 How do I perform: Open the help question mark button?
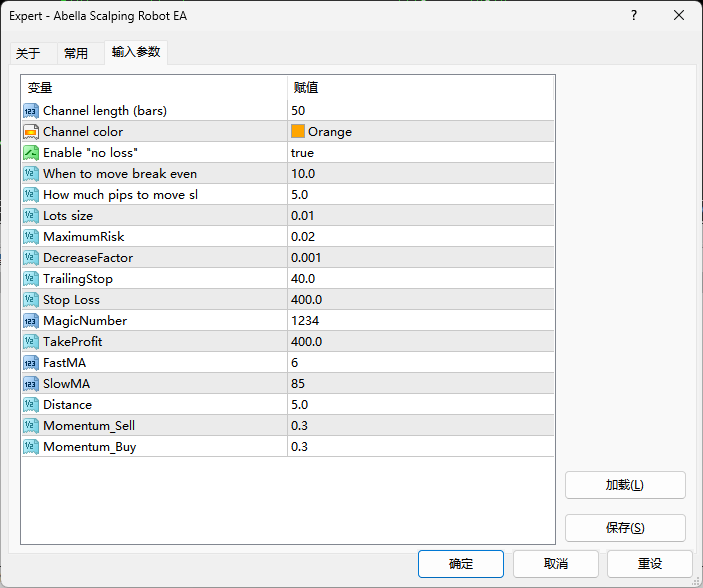pos(634,15)
